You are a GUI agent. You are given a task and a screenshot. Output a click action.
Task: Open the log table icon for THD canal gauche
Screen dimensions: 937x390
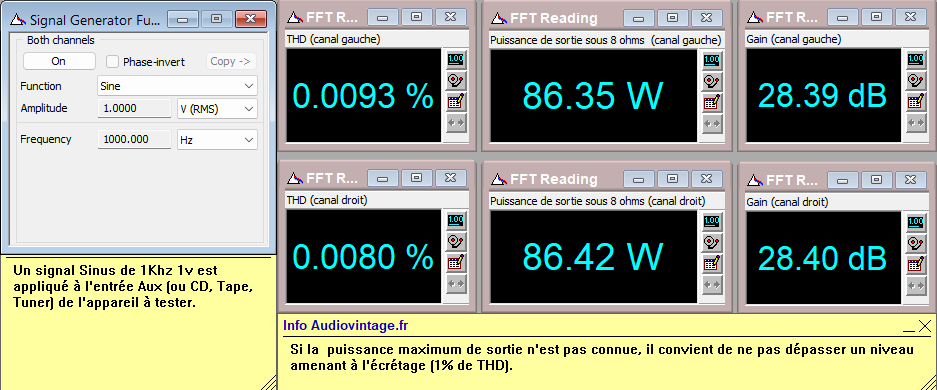click(456, 102)
